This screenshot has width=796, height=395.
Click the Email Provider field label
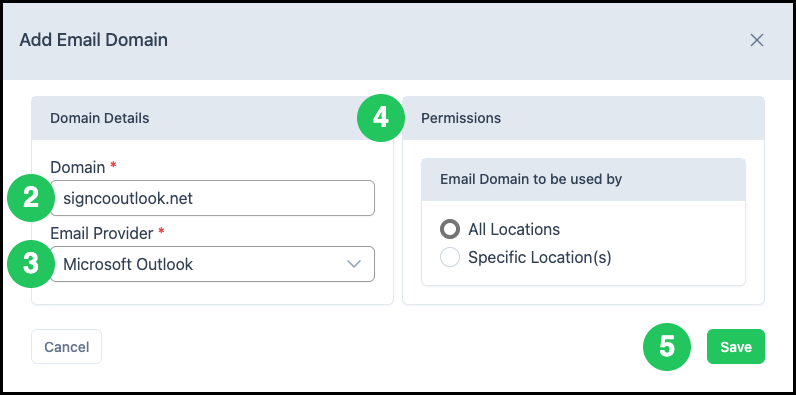pos(102,234)
